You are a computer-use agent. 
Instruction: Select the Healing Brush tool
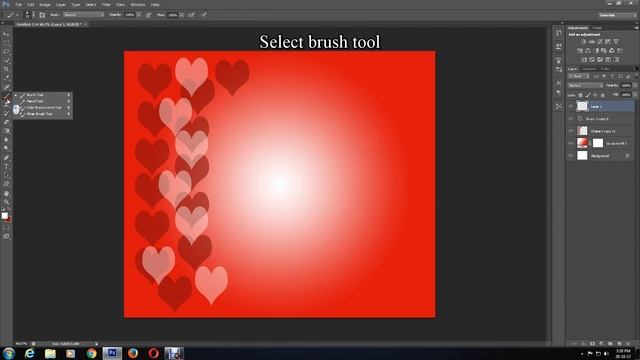click(x=6, y=87)
